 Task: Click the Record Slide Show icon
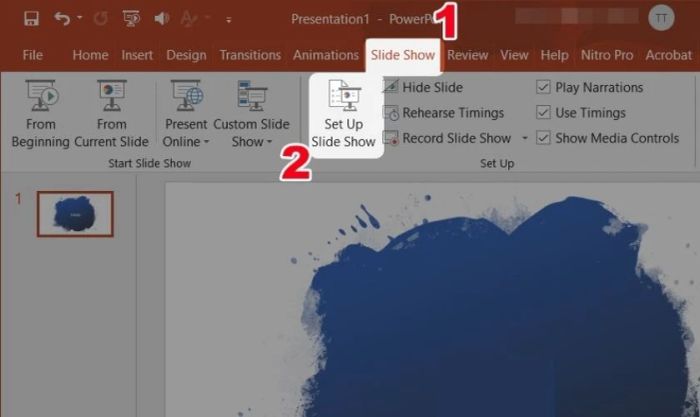(391, 138)
